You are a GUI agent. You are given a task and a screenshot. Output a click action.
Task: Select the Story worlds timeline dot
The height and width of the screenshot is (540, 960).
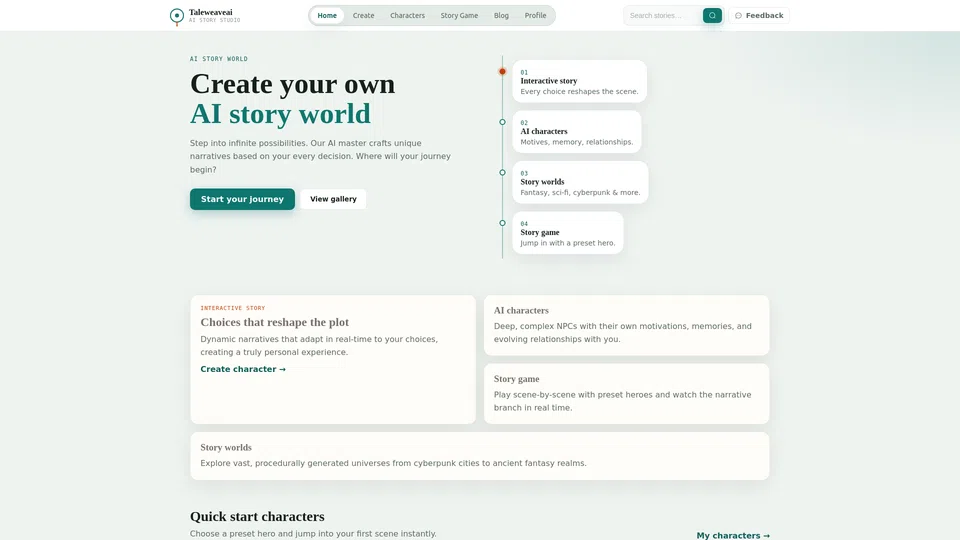pyautogui.click(x=502, y=173)
